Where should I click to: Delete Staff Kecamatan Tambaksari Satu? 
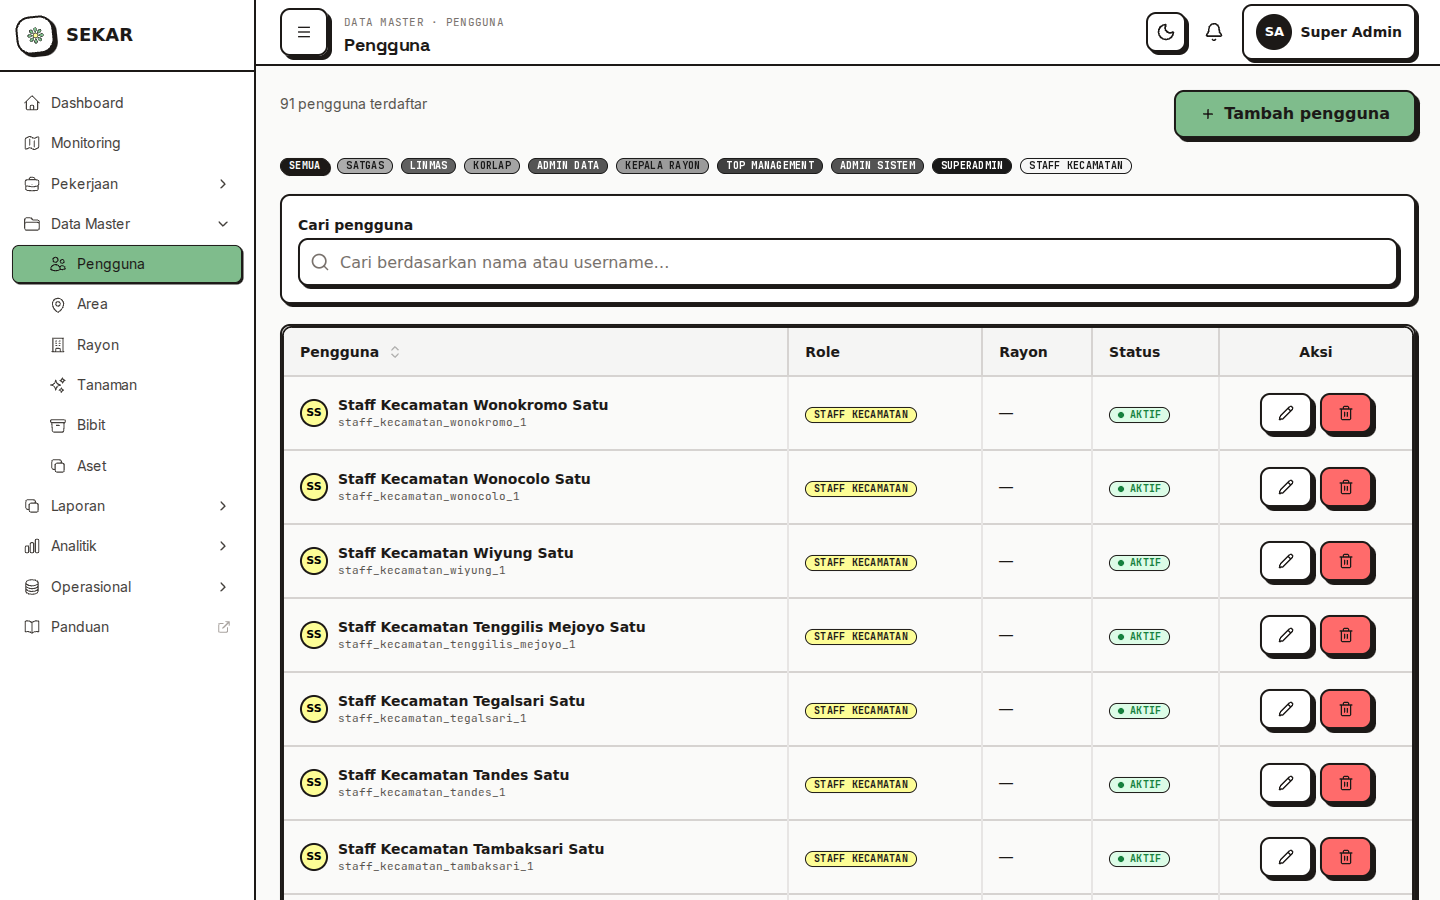tap(1346, 857)
